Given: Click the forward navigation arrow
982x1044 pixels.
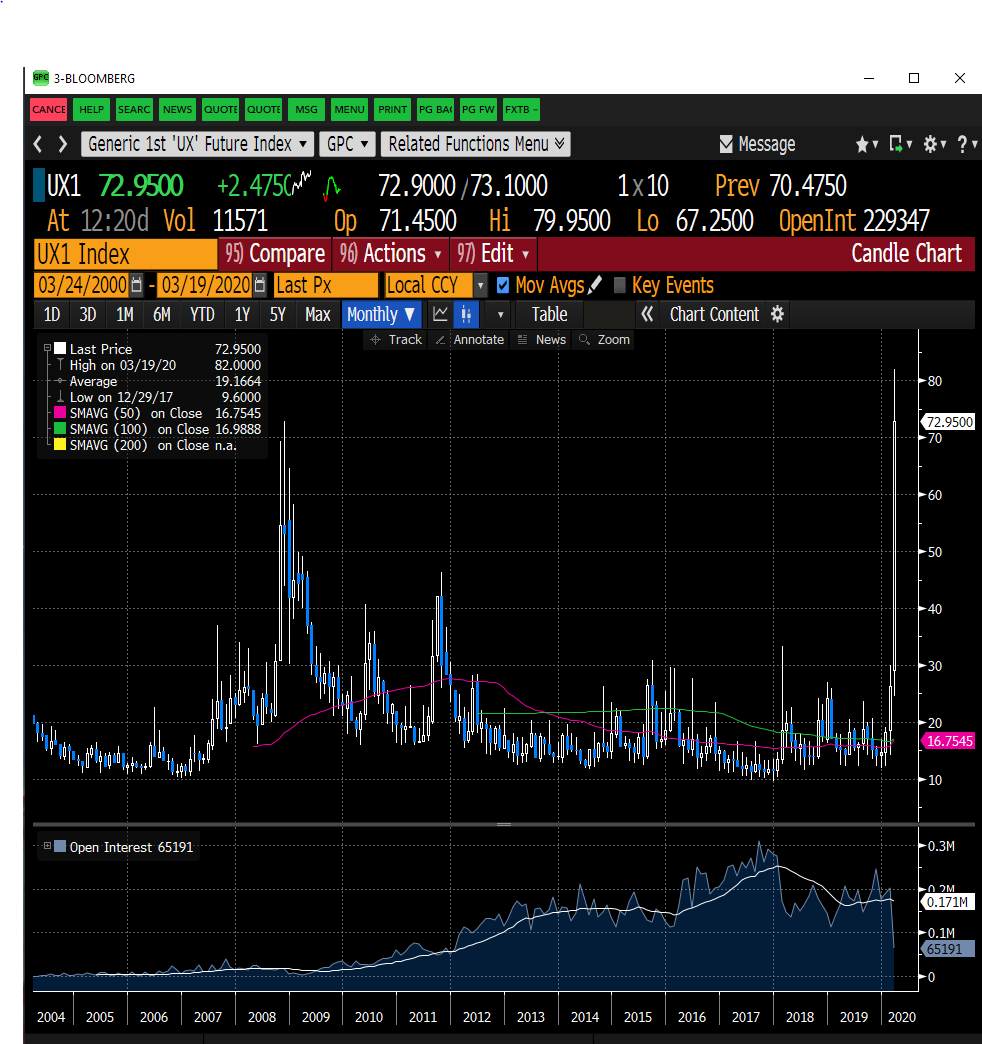Looking at the screenshot, I should click(63, 144).
